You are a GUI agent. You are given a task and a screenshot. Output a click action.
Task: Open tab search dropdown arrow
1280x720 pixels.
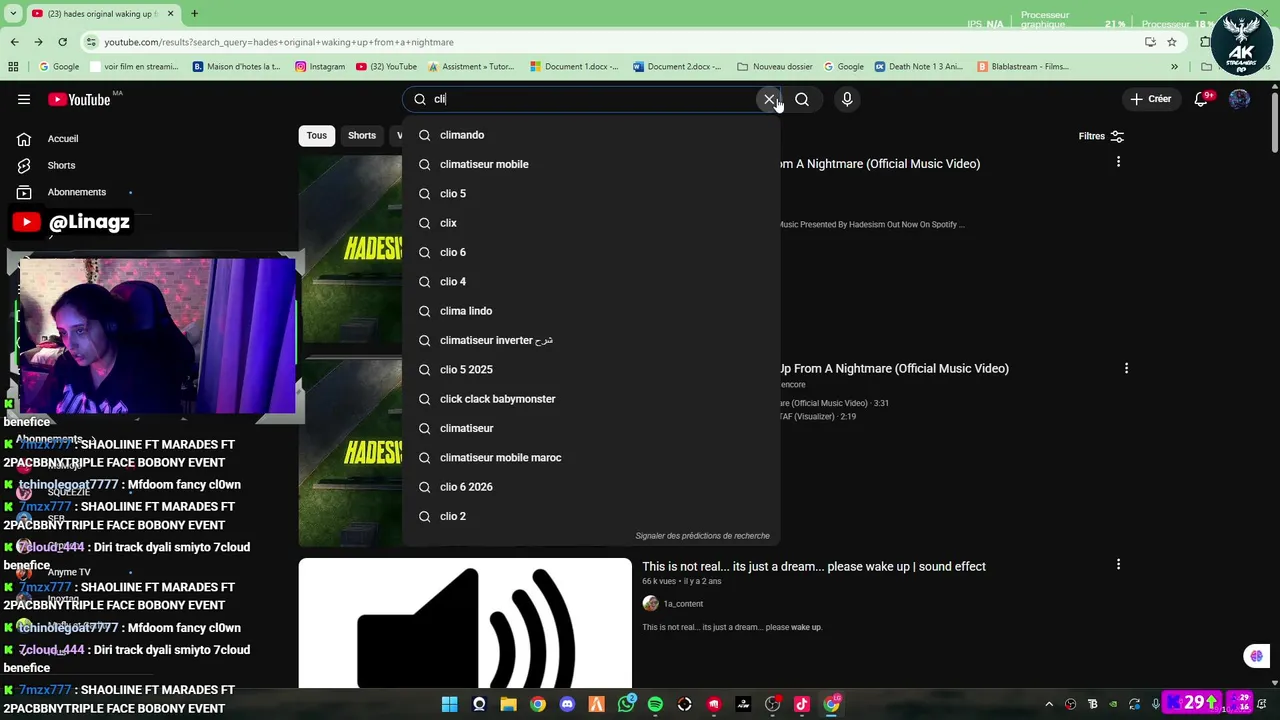coord(11,13)
